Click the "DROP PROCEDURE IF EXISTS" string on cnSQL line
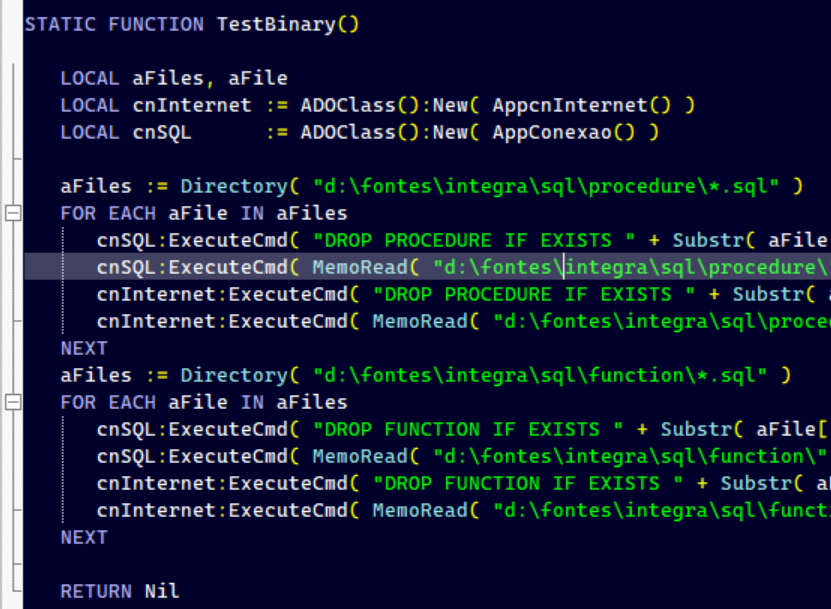This screenshot has width=831, height=609. click(480, 240)
